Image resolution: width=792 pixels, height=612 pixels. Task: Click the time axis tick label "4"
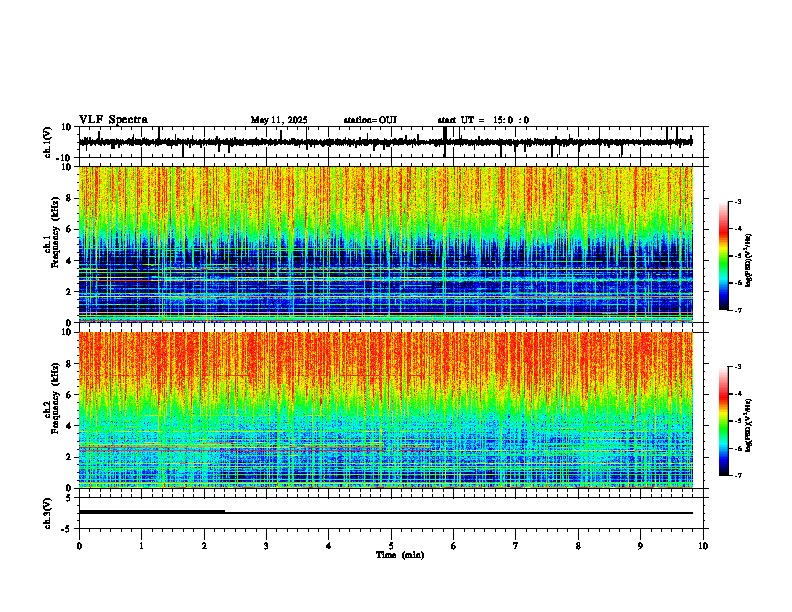pyautogui.click(x=328, y=546)
